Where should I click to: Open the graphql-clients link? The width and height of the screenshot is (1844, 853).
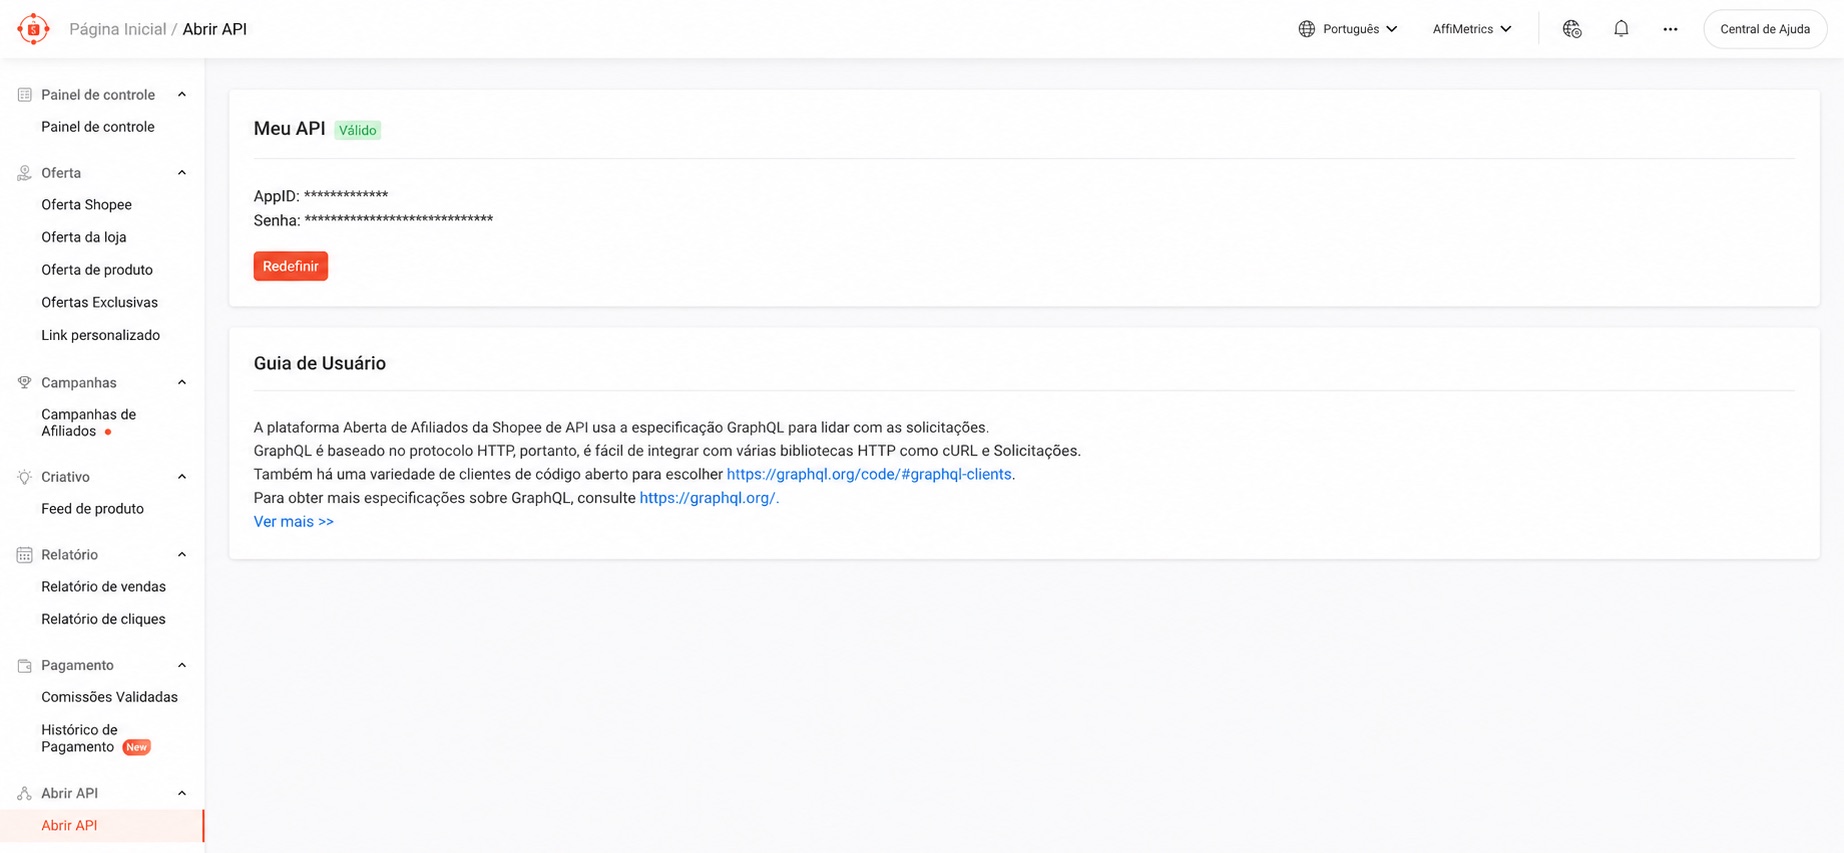(869, 475)
